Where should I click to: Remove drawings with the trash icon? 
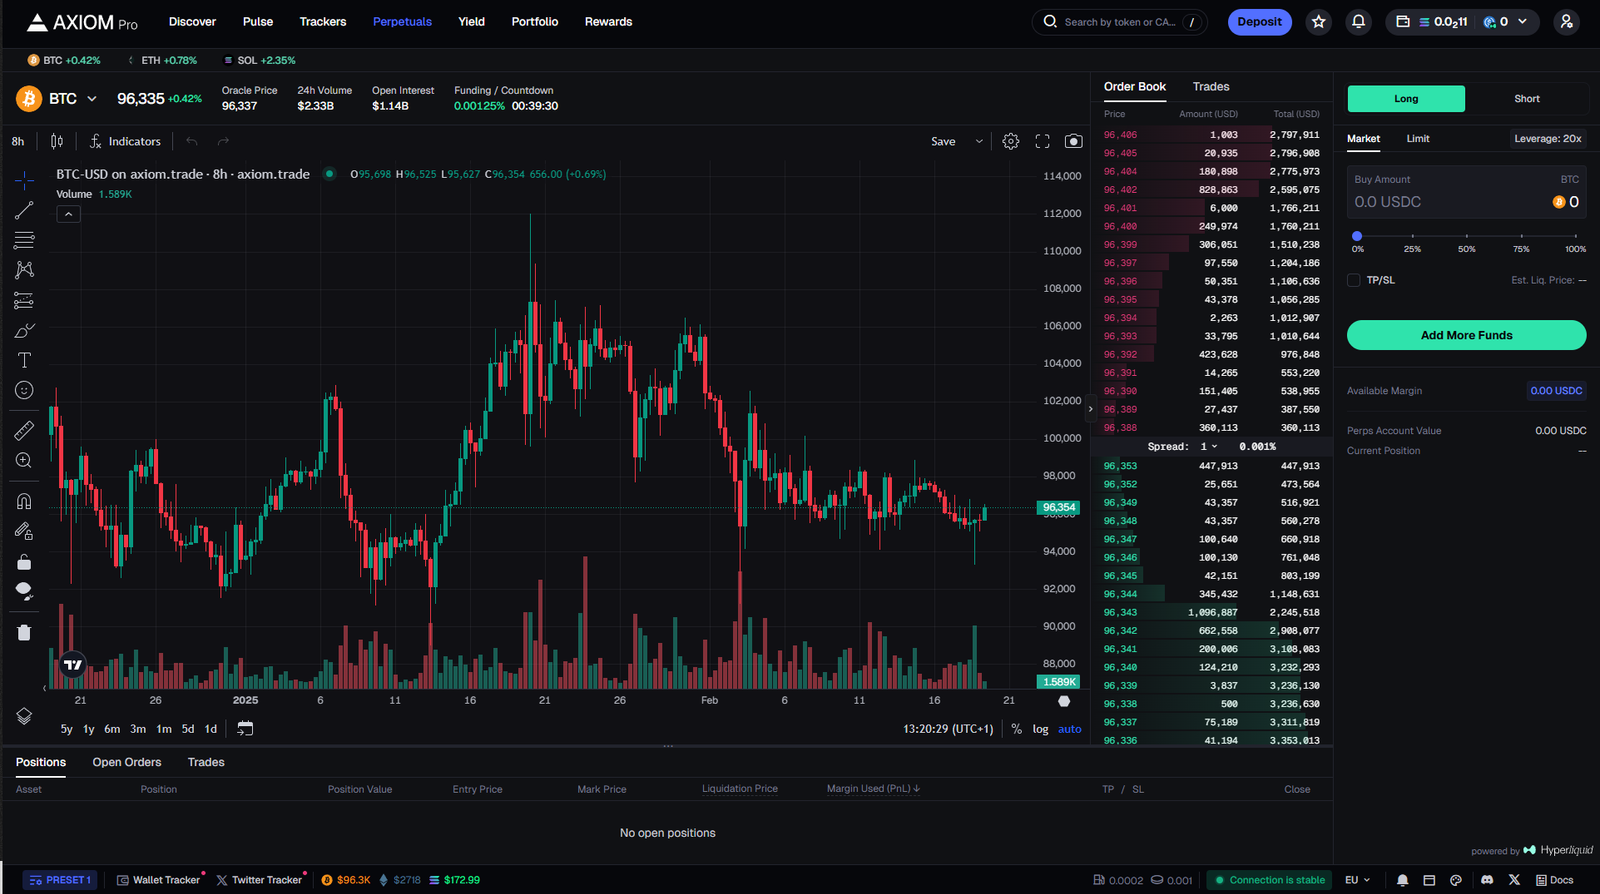(x=24, y=632)
